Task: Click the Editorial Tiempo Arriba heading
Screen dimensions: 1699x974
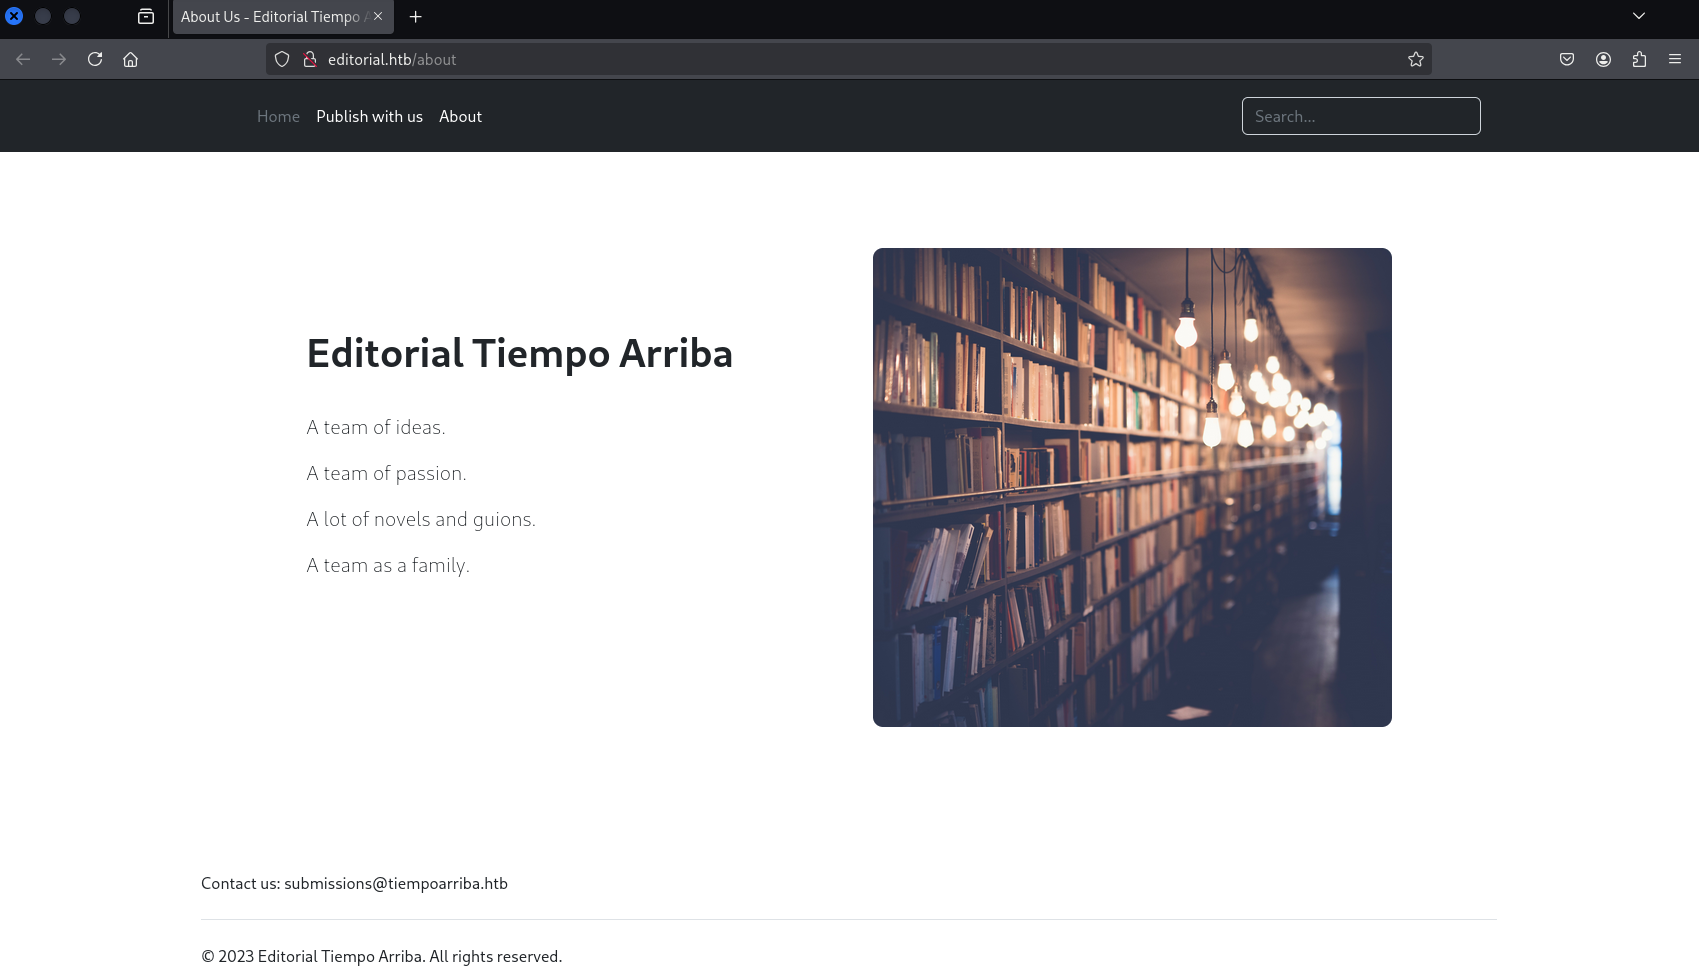Action: click(x=520, y=354)
